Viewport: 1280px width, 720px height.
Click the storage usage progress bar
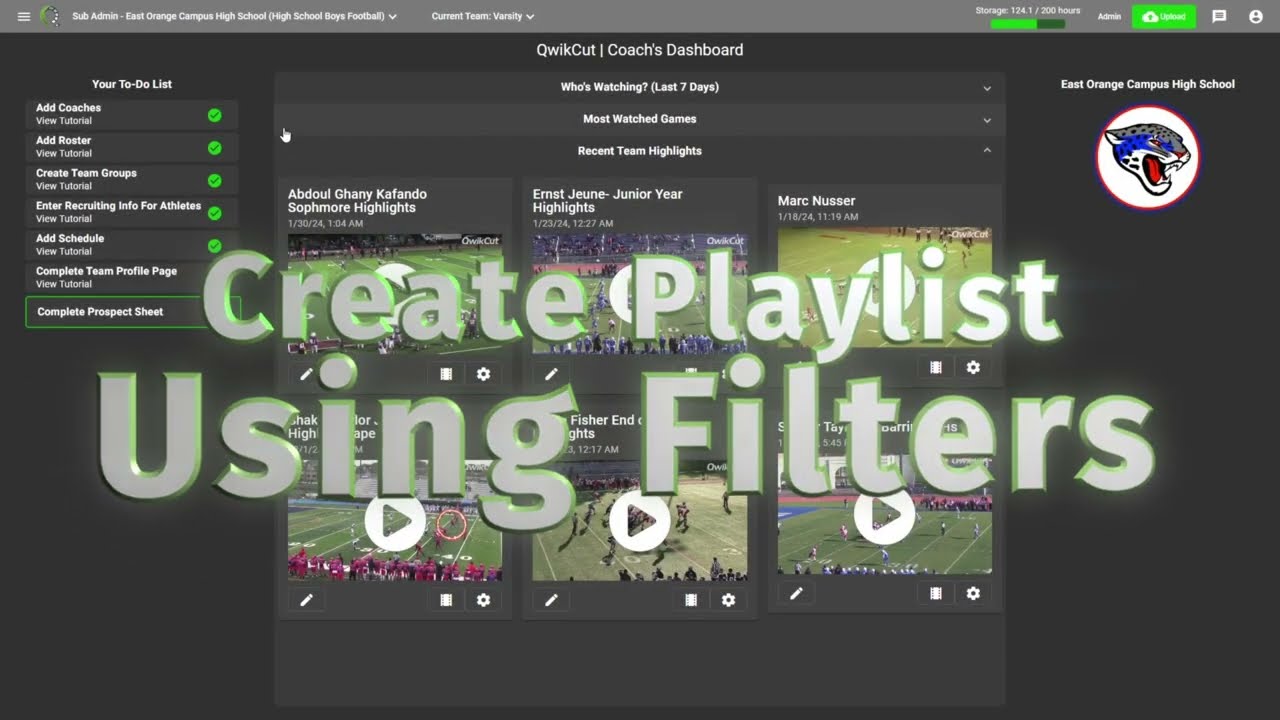click(x=1027, y=24)
